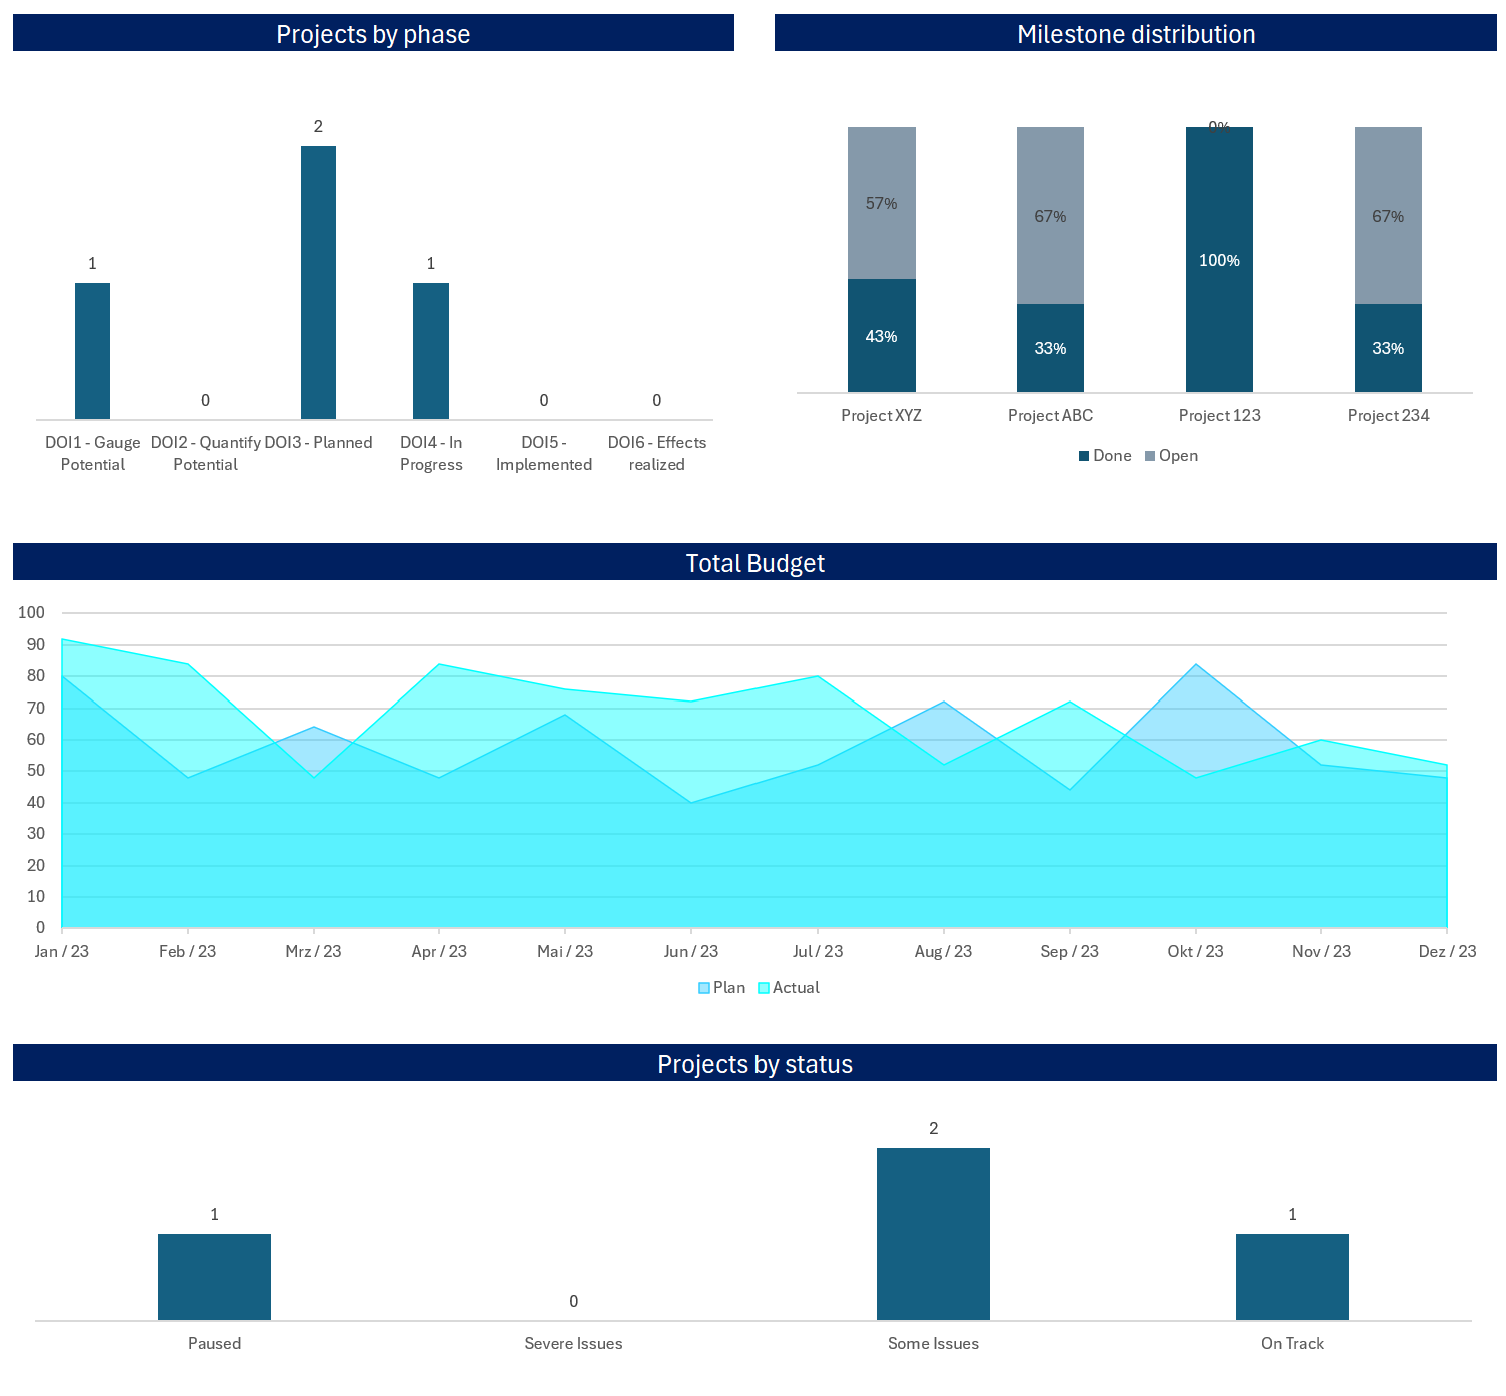Click the DOI4 - In Progress bar
Viewport: 1506px width, 1396px height.
430,350
